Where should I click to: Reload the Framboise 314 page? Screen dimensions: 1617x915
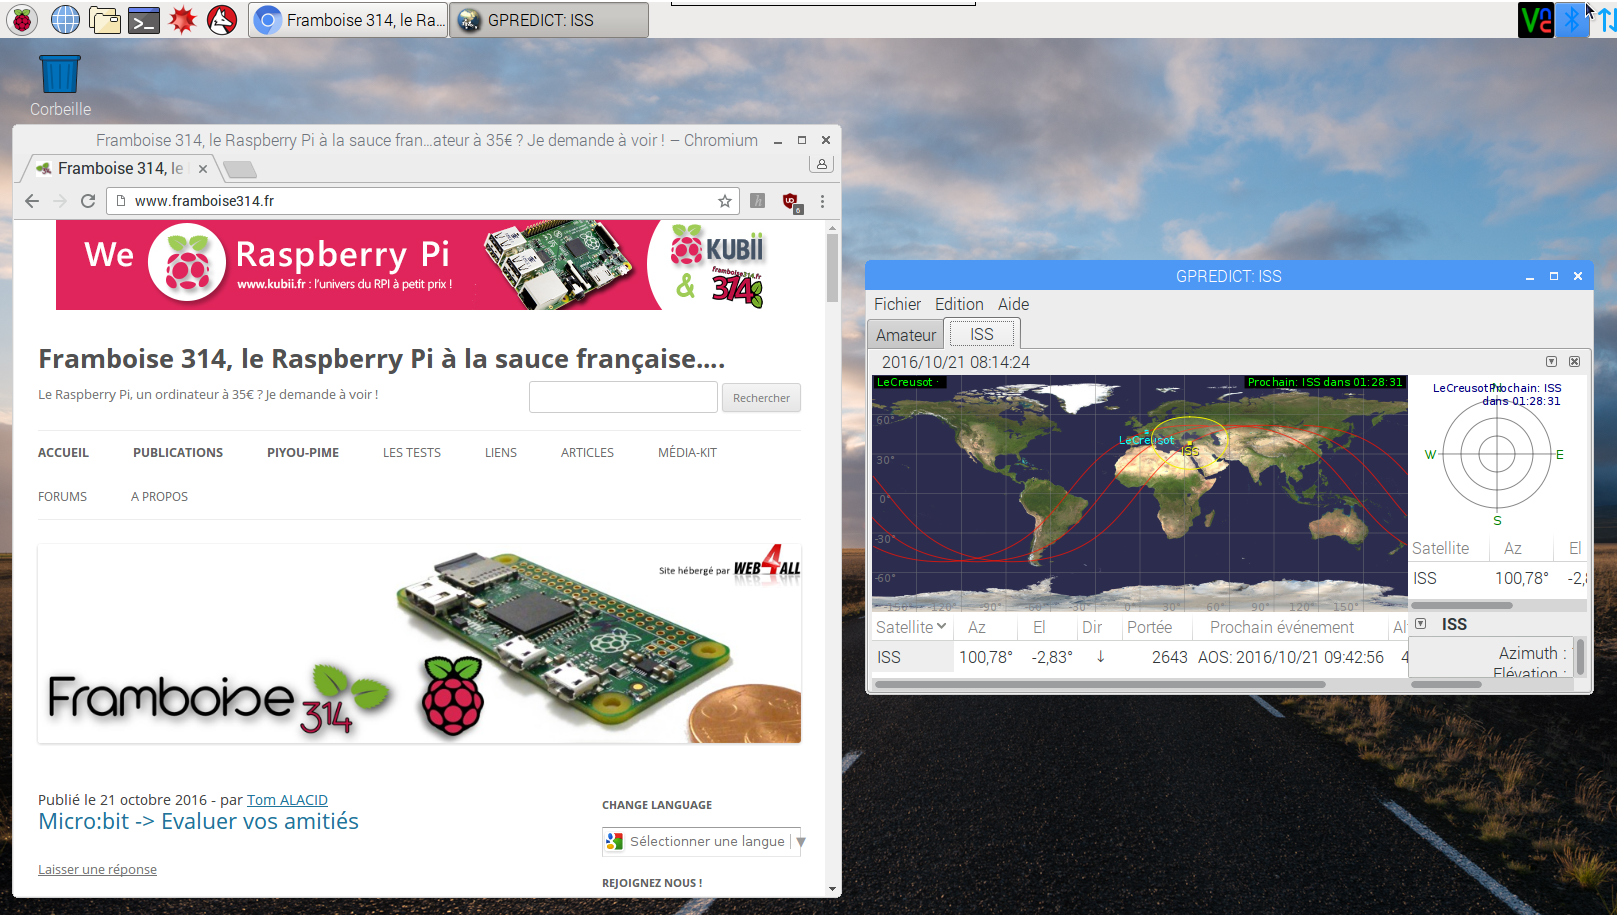88,201
